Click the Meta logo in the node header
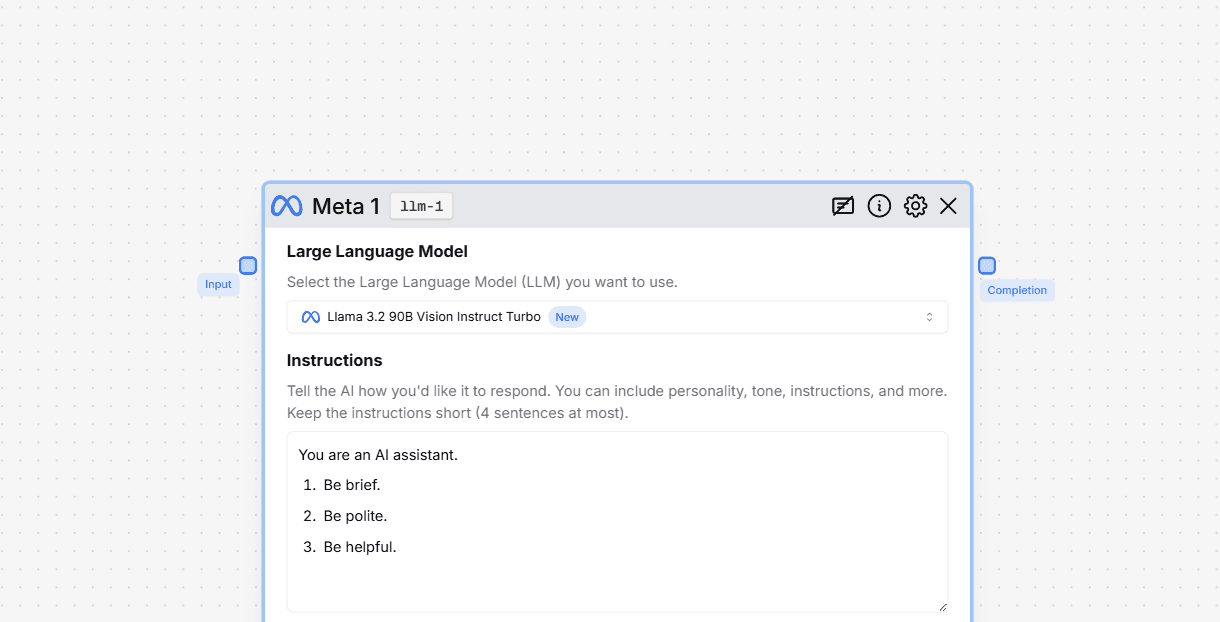1220x622 pixels. (287, 206)
